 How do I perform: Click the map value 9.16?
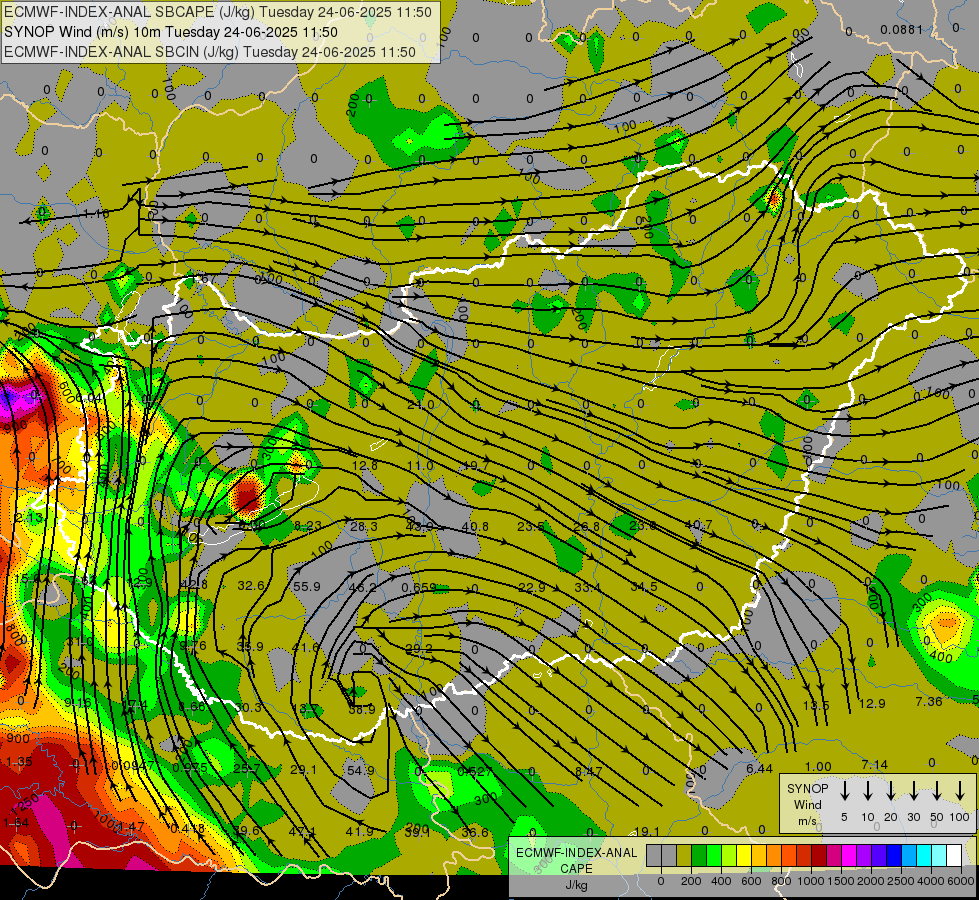point(78,703)
